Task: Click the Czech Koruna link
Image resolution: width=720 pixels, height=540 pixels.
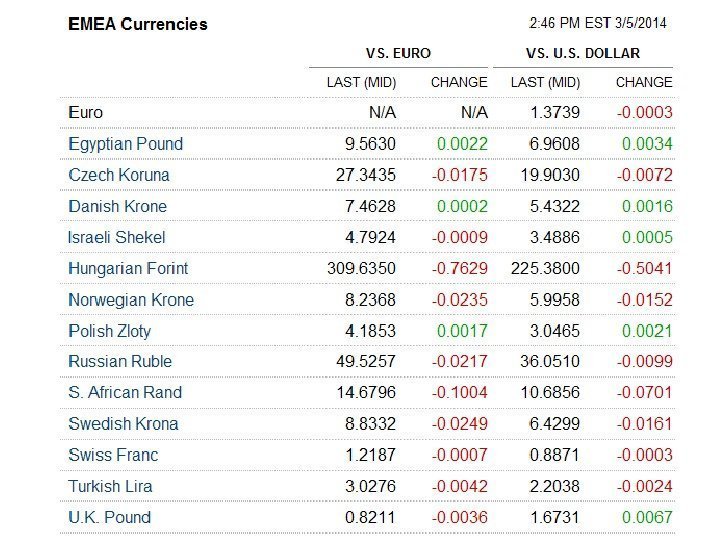Action: point(119,175)
